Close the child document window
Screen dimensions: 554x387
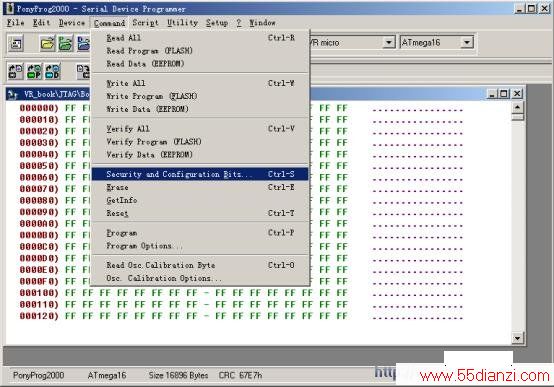coord(517,94)
